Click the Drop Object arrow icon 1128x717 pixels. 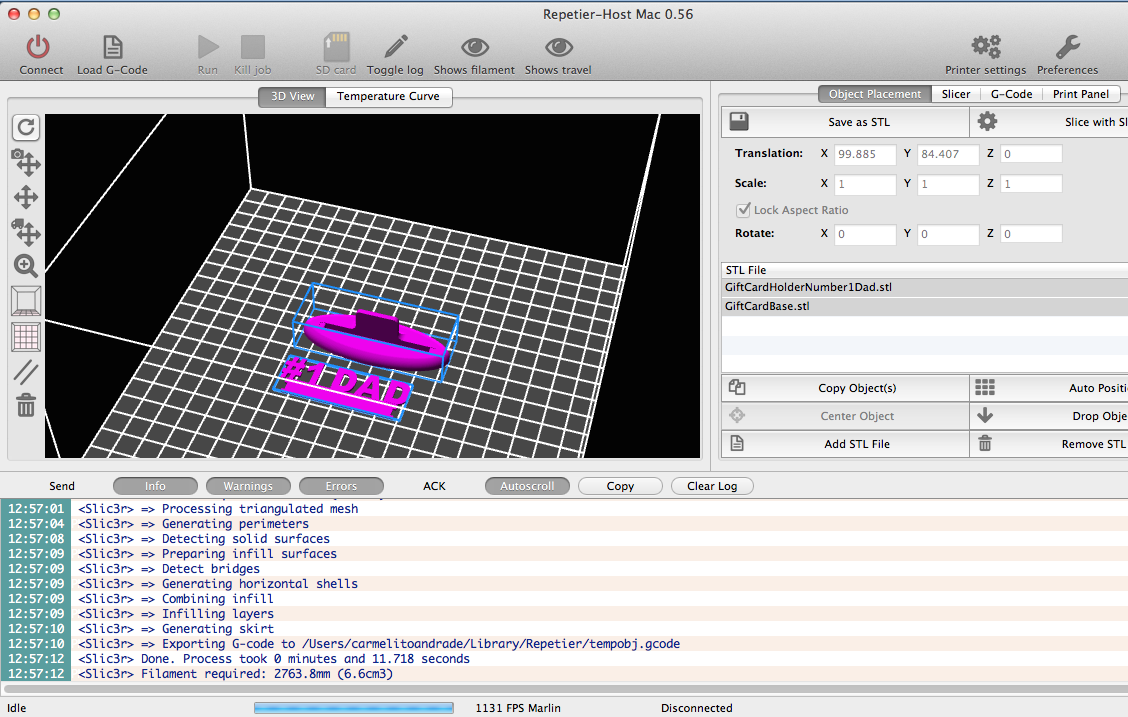[x=985, y=416]
